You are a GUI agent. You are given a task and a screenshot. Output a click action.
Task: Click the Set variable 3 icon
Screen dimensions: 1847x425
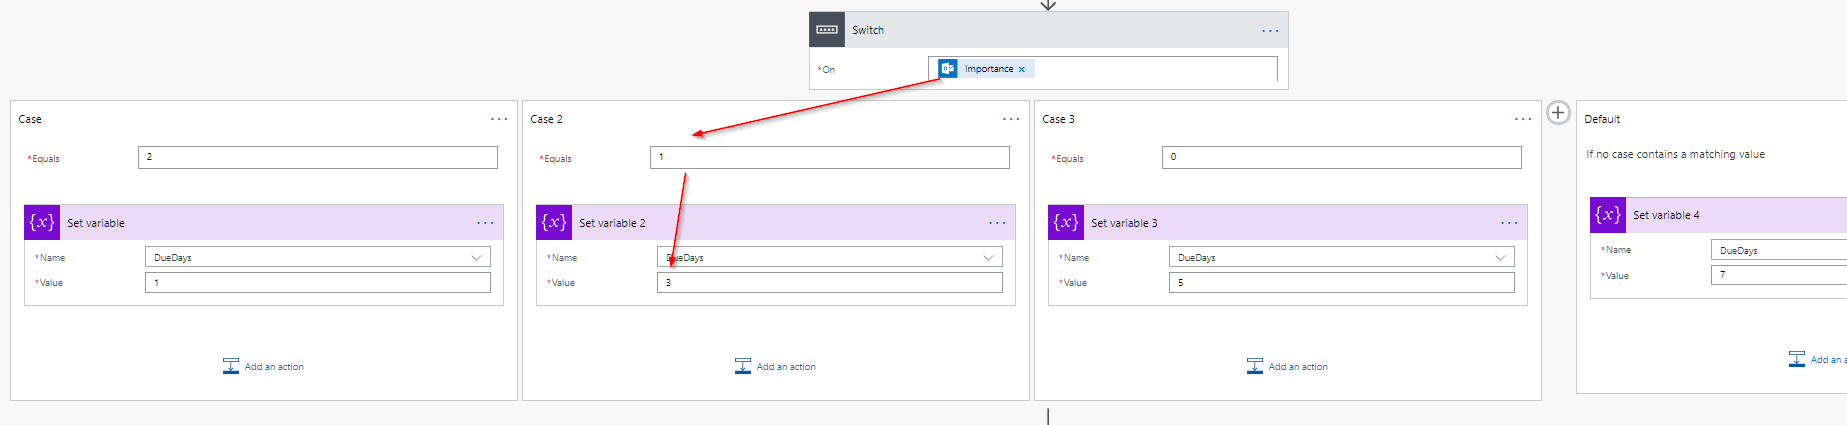1066,223
